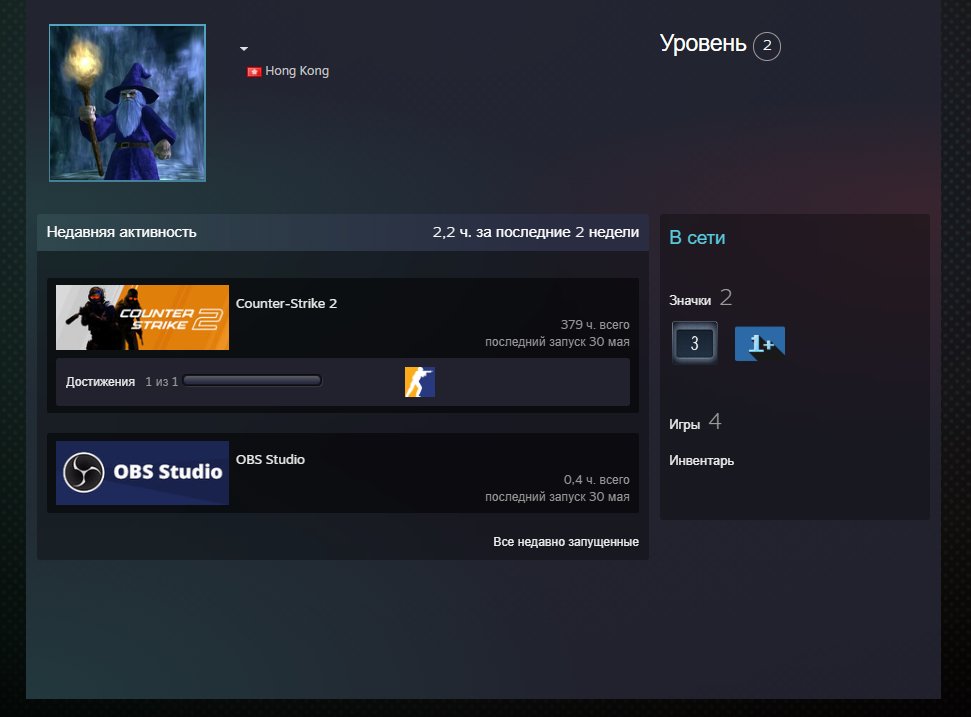Click the Counter-Strike achievement icon
Viewport: 971px width, 717px height.
(420, 382)
